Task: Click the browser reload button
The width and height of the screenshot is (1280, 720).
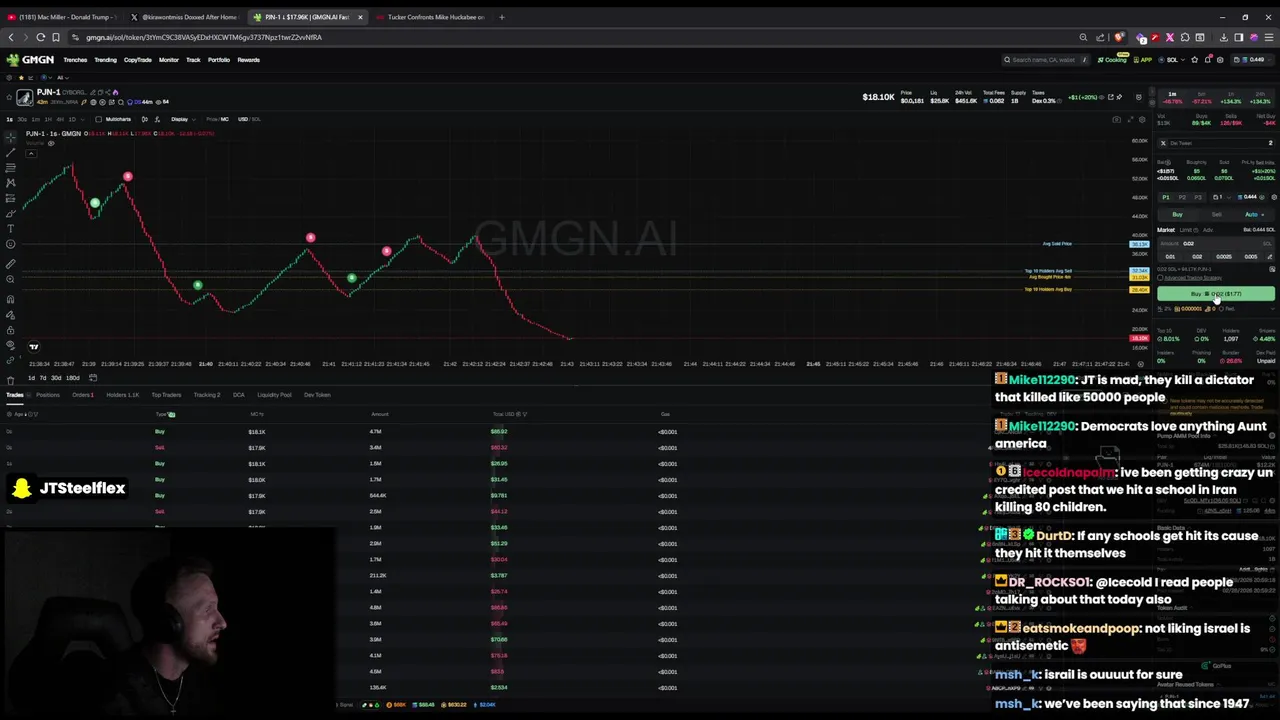Action: pos(40,37)
